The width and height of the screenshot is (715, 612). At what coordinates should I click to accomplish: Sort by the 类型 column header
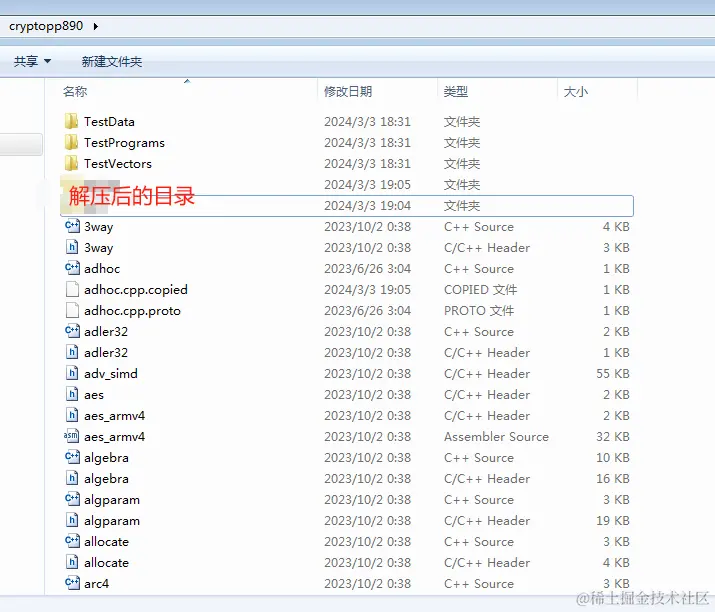(456, 92)
